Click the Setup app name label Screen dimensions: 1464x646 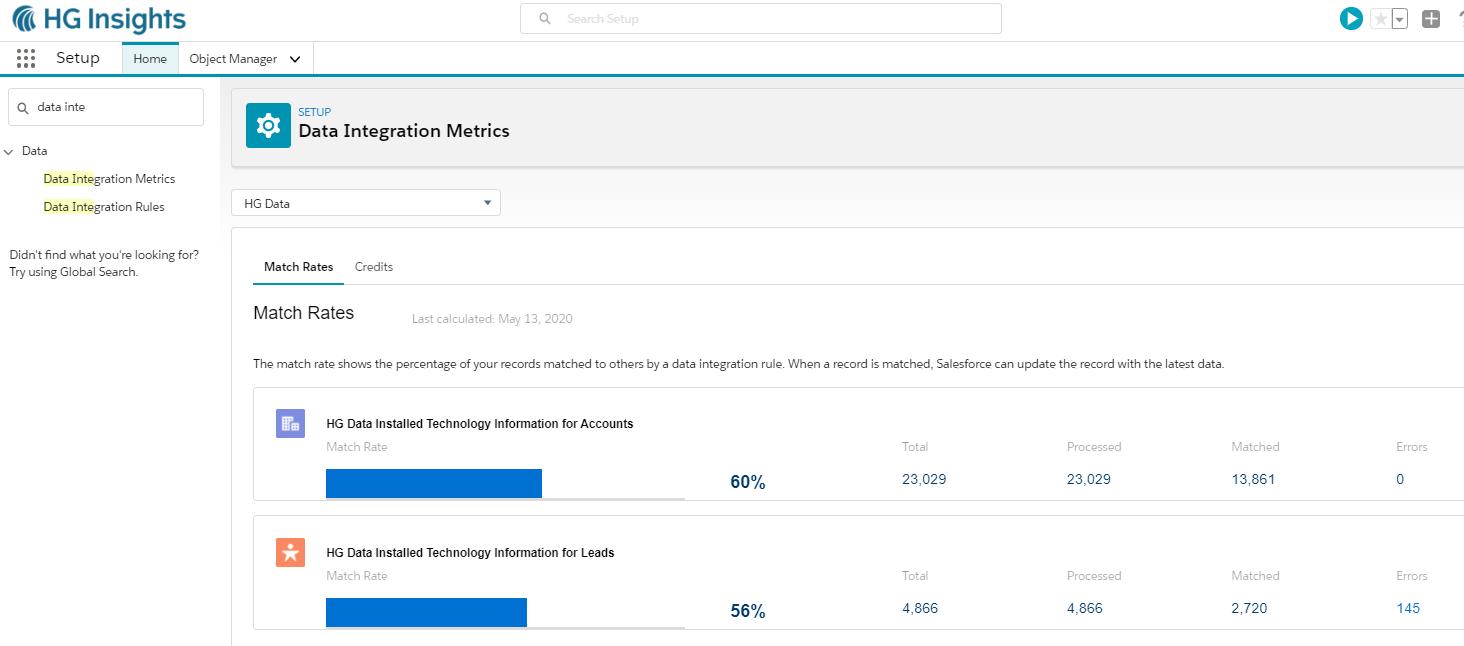tap(78, 58)
